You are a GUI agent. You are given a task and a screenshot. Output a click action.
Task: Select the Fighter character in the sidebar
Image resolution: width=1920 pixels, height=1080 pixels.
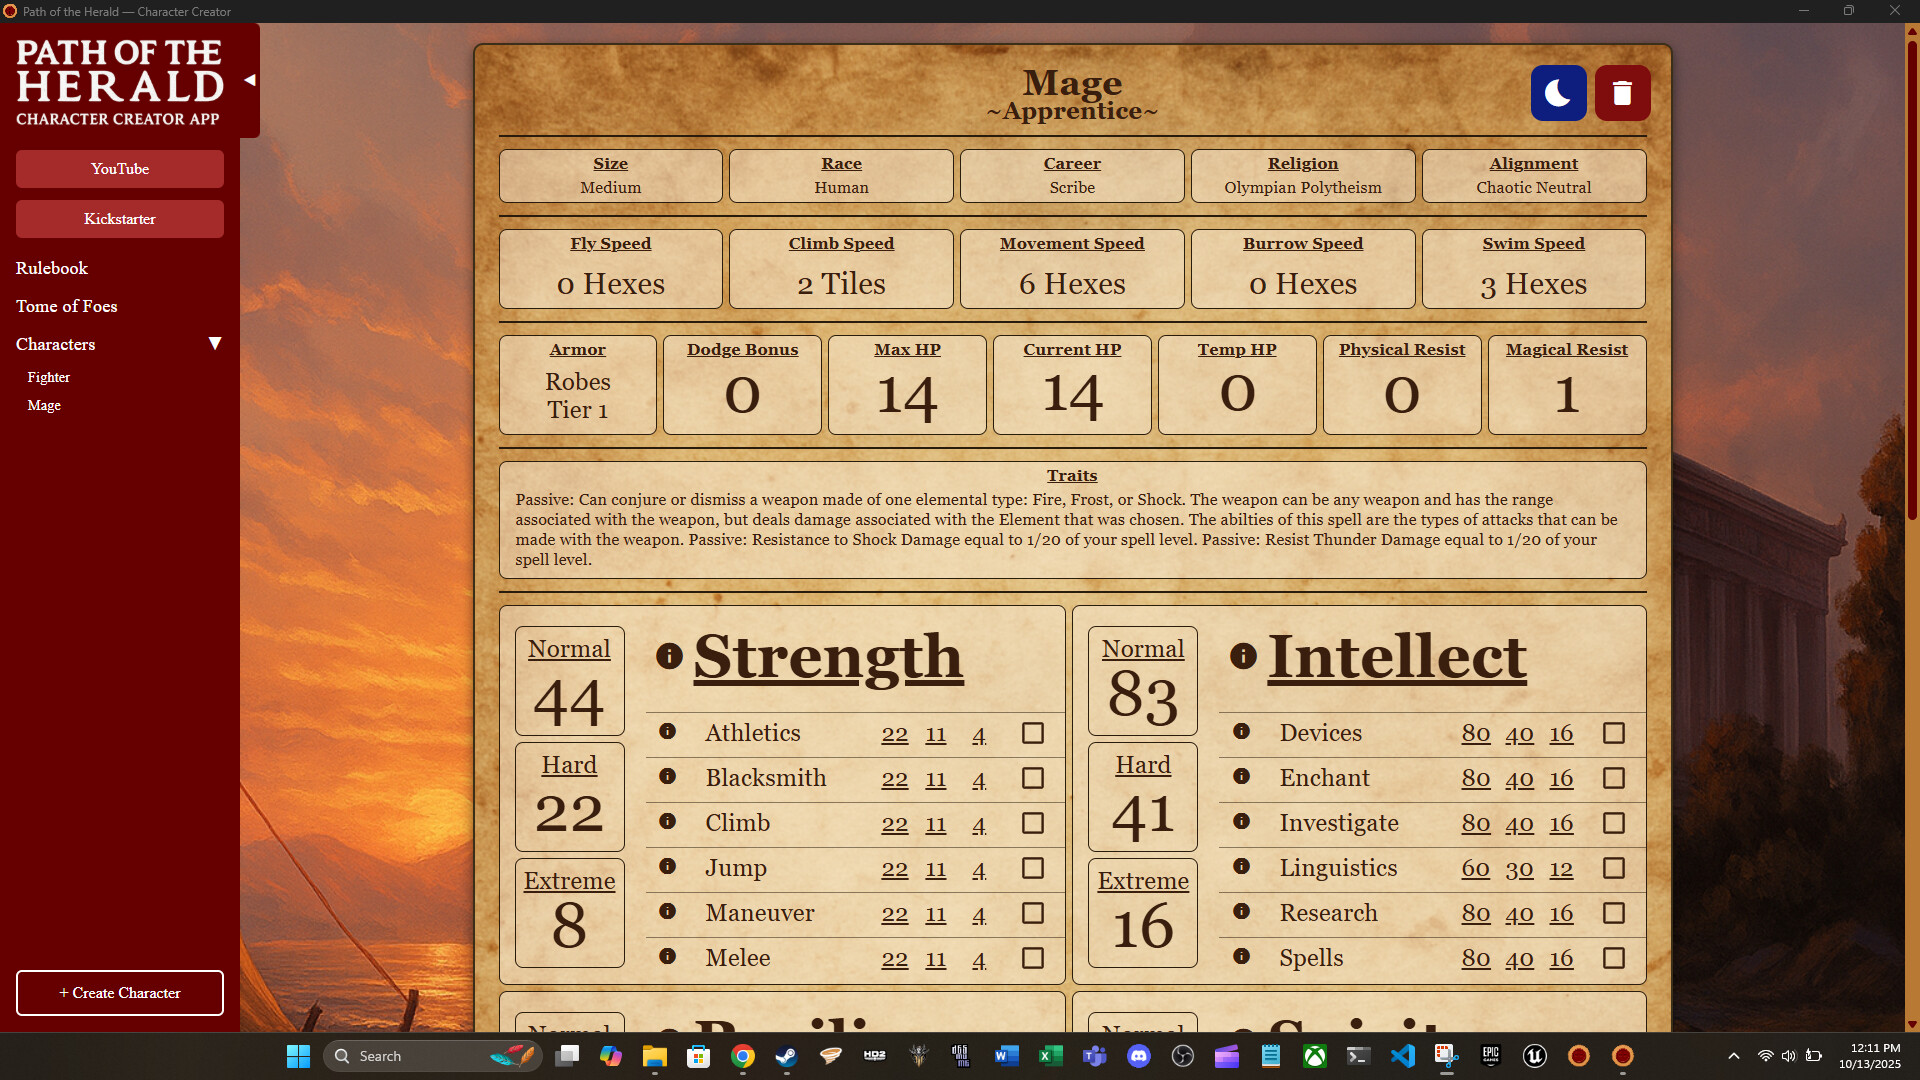[x=48, y=377]
